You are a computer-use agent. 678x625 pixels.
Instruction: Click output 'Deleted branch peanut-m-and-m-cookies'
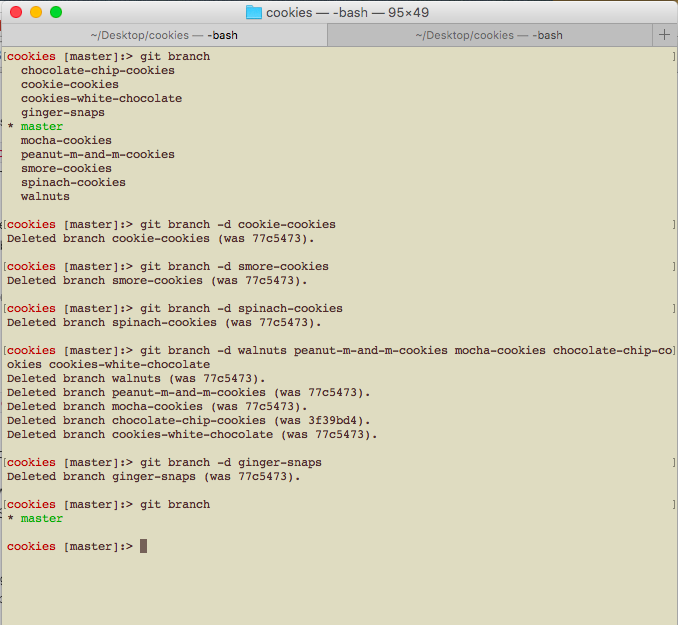(136, 392)
